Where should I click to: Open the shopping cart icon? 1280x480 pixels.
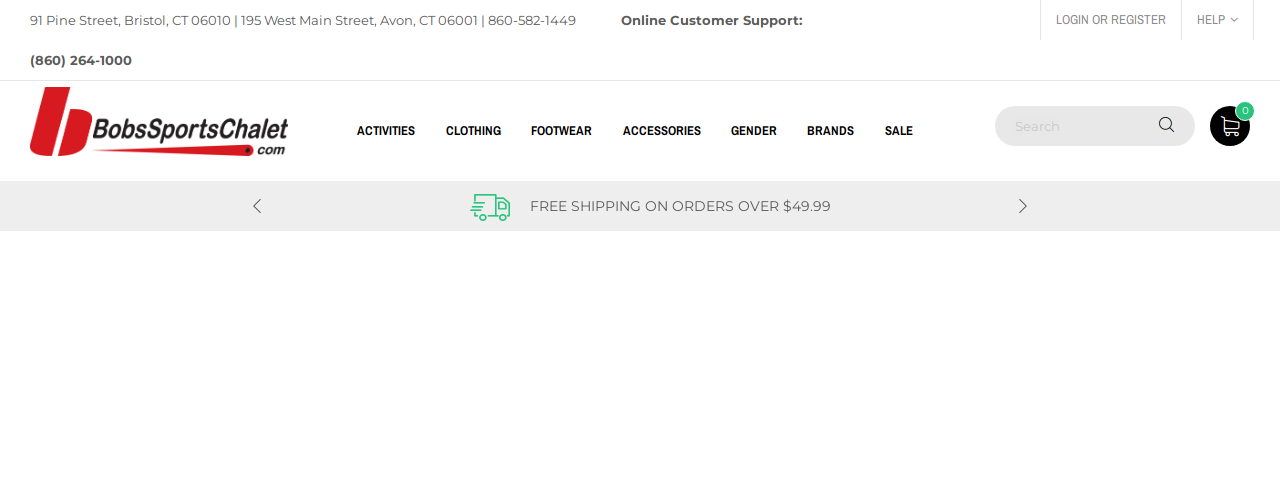tap(1230, 126)
